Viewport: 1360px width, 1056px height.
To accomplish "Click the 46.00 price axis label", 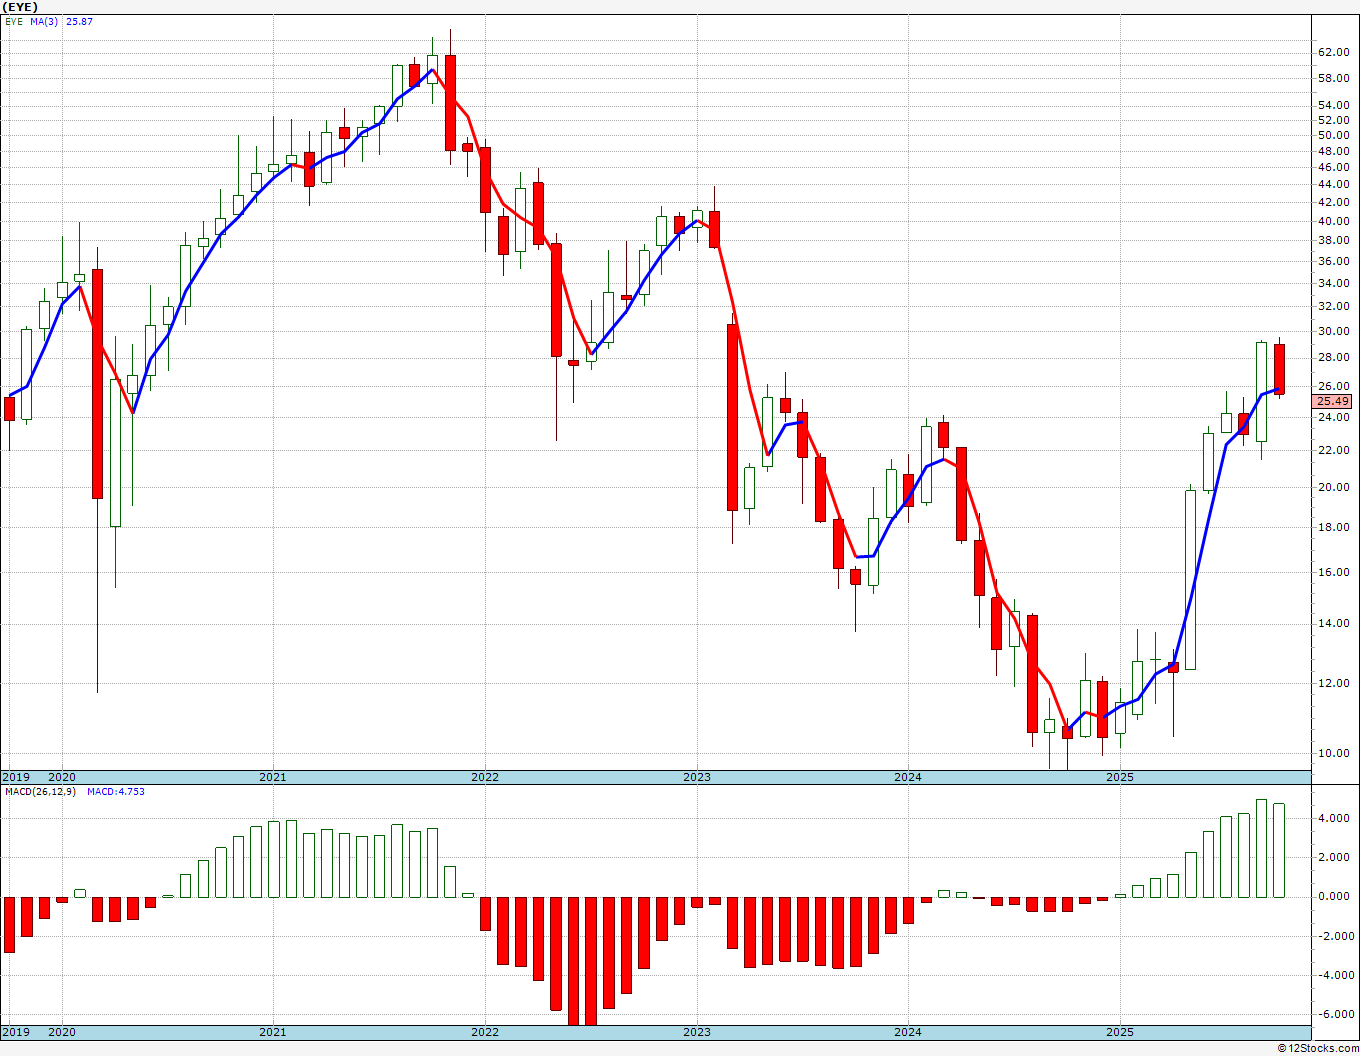I will [1333, 167].
